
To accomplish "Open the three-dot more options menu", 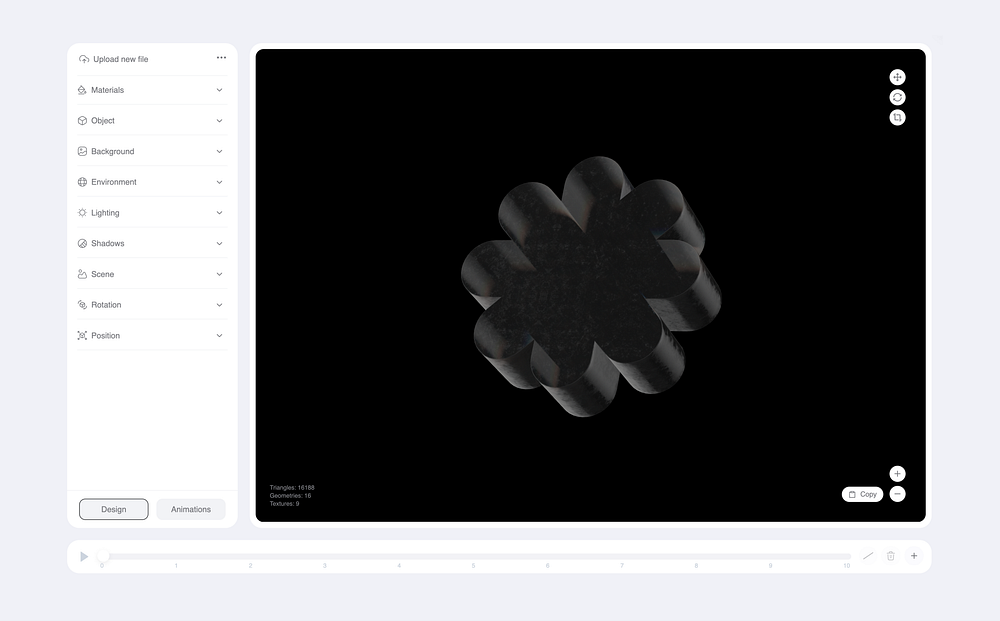I will (221, 57).
